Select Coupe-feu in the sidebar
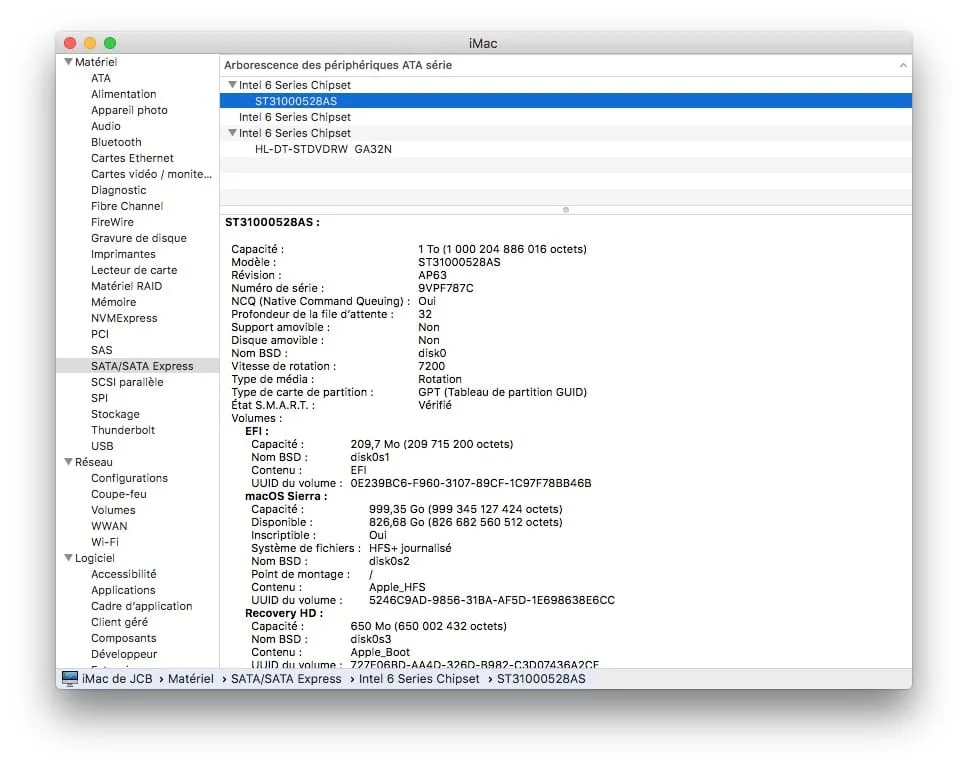The image size is (968, 769). (119, 494)
